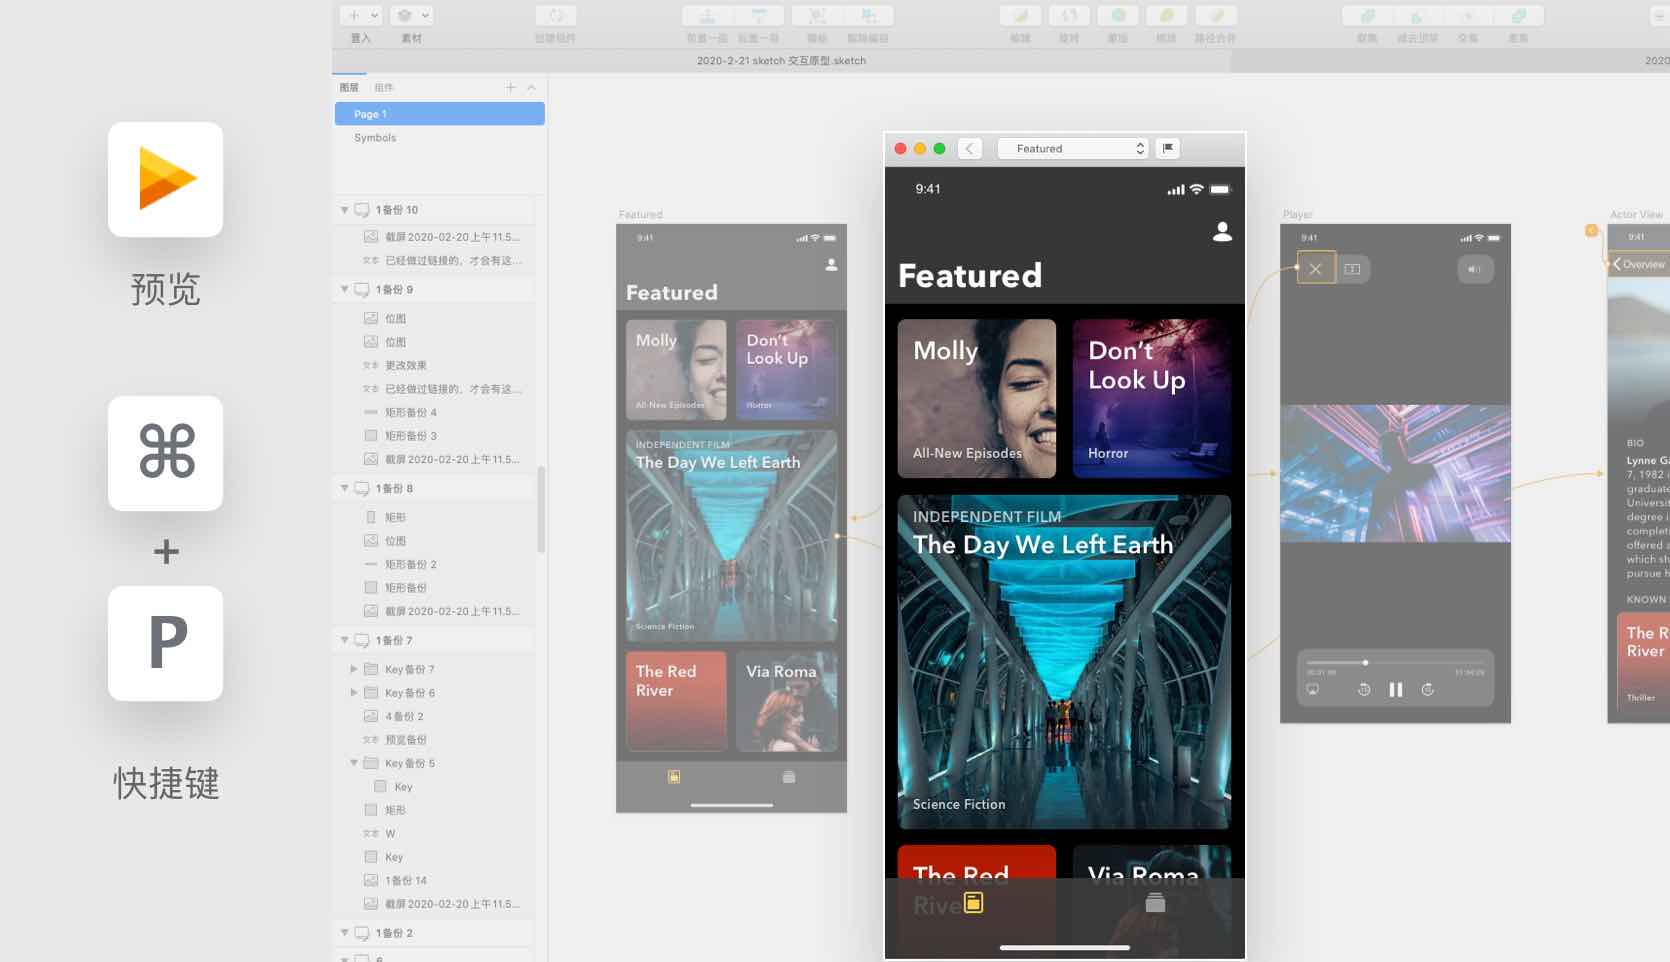Click The Red River card on Featured artboard

pos(676,701)
